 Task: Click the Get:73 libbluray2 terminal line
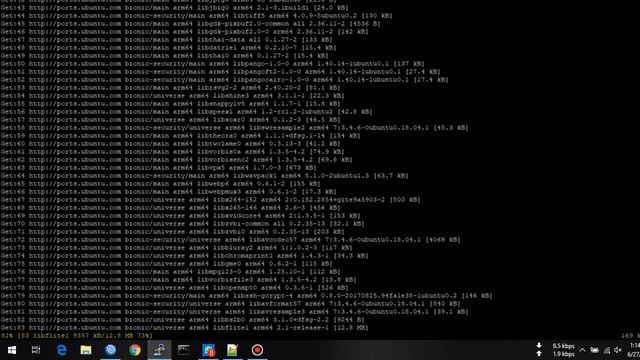pyautogui.click(x=176, y=247)
